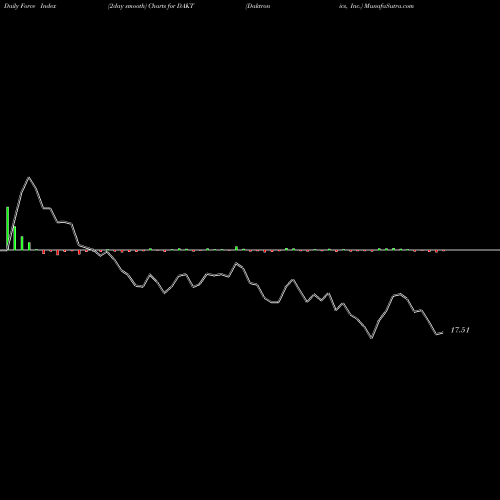Click the peak of the force index line

29,178
